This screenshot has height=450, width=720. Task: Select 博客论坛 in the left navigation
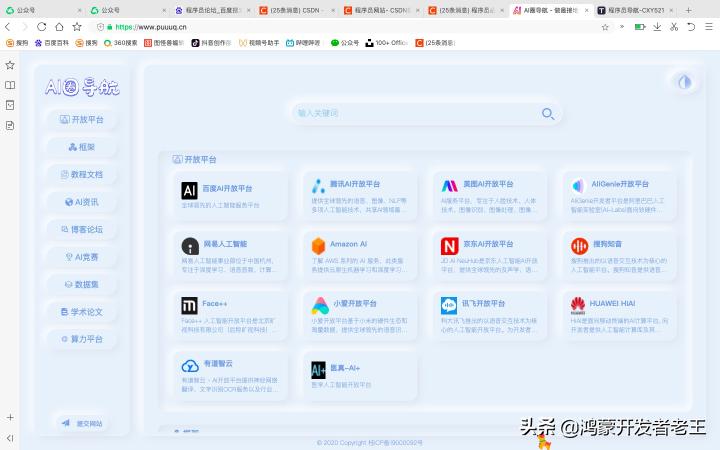pyautogui.click(x=82, y=229)
